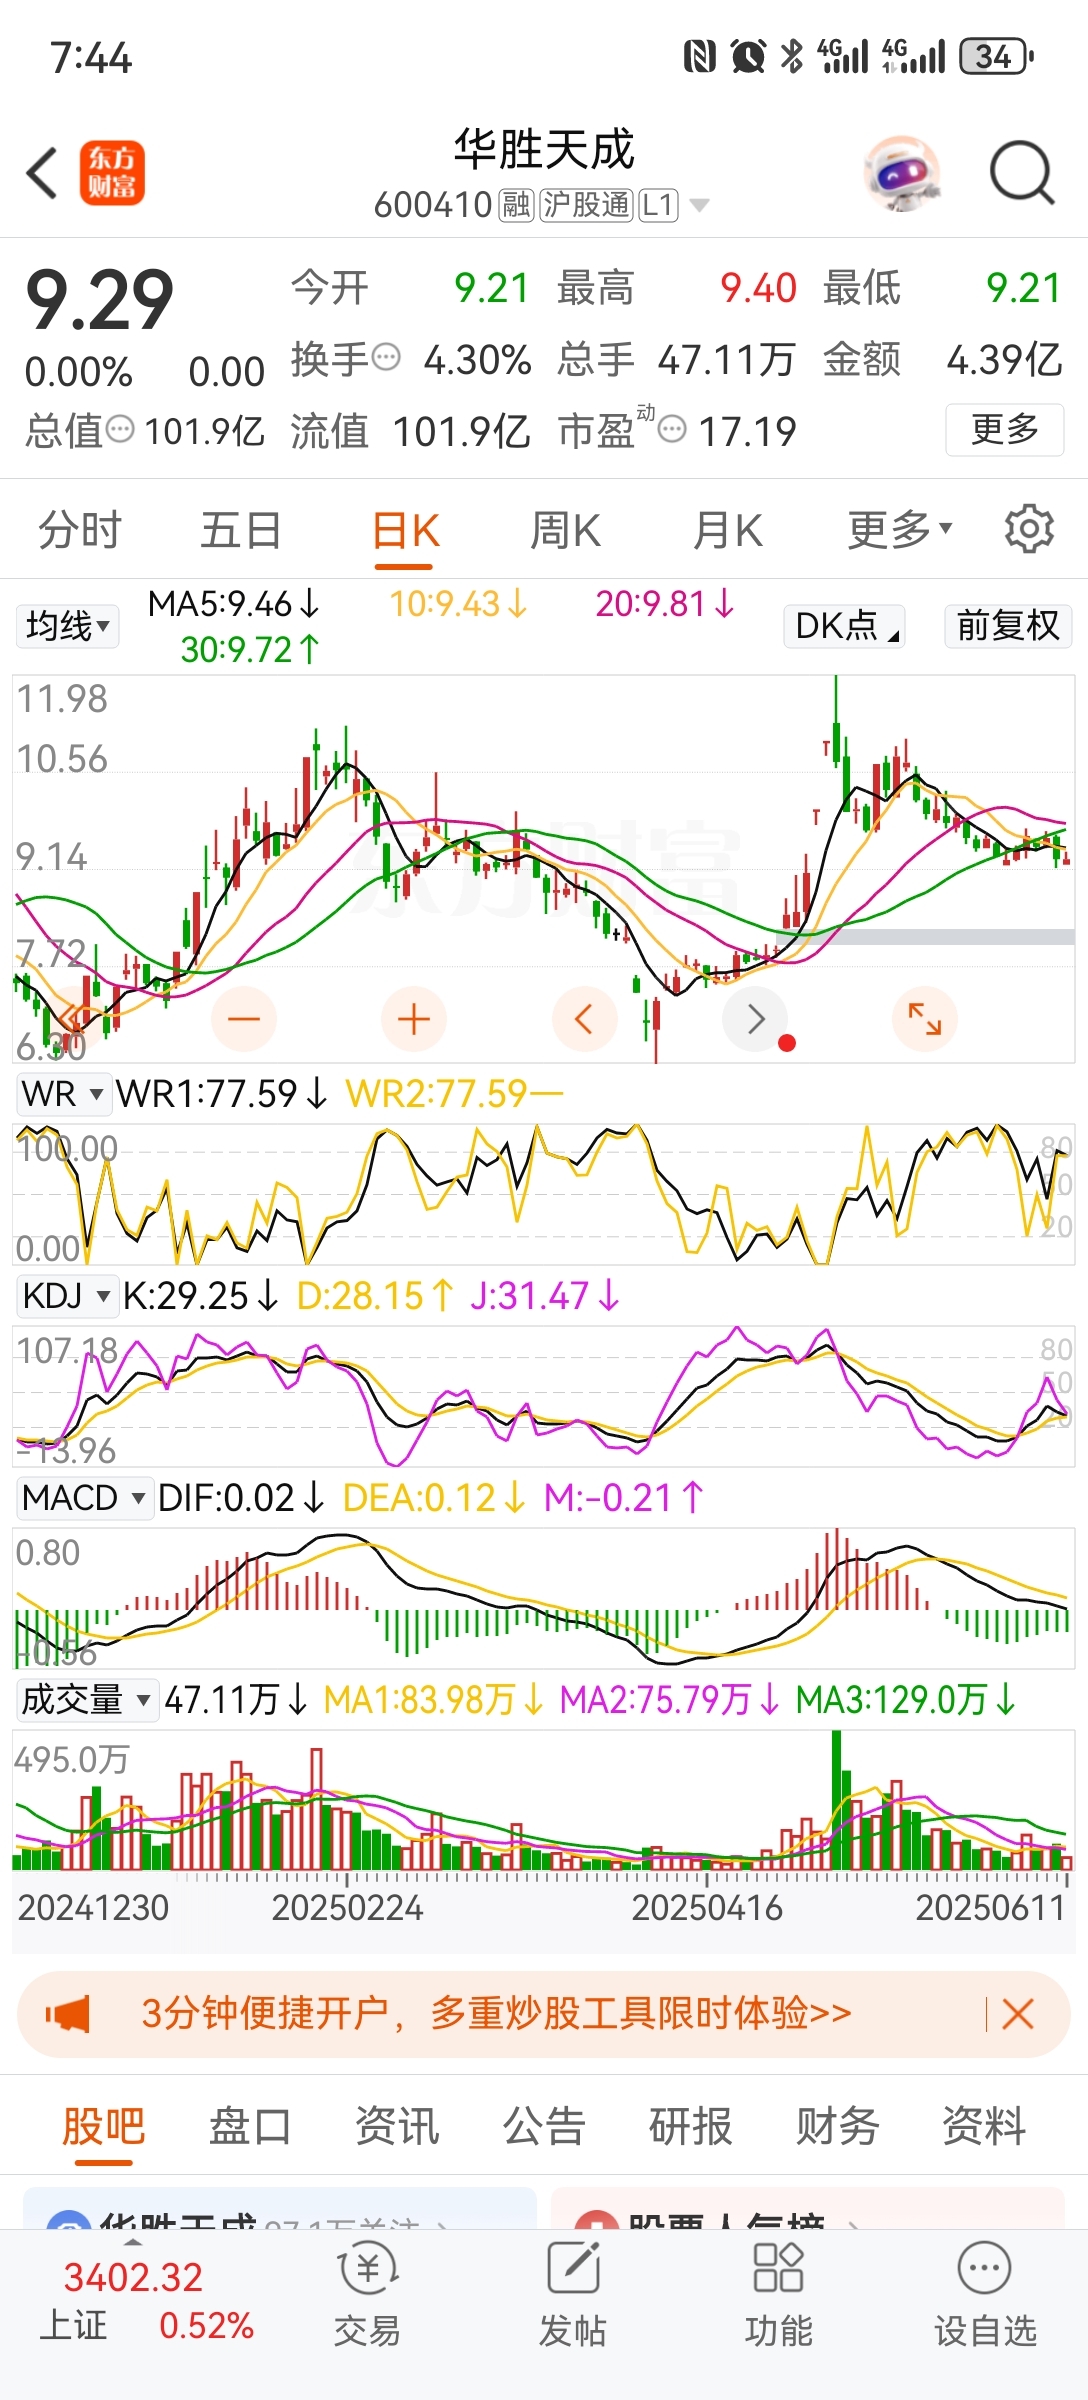1088x2400 pixels.
Task: Open the 财务 tab
Action: (838, 2126)
